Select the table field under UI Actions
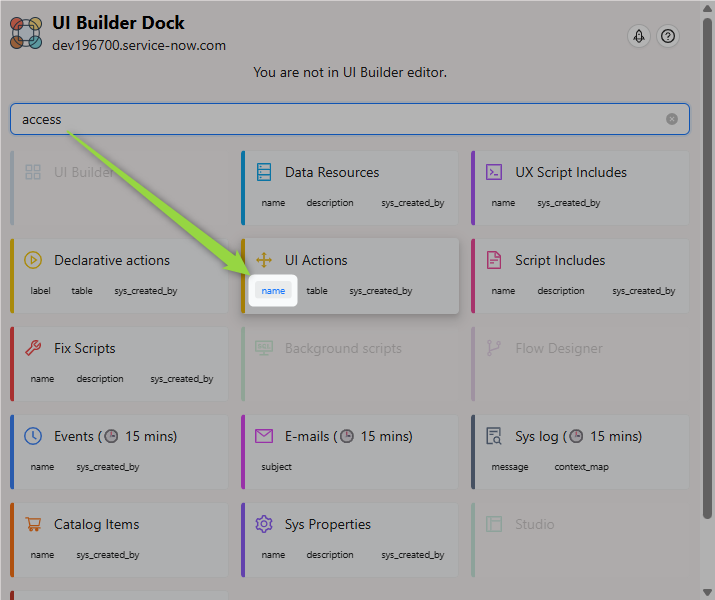This screenshot has height=600, width=715. click(317, 291)
